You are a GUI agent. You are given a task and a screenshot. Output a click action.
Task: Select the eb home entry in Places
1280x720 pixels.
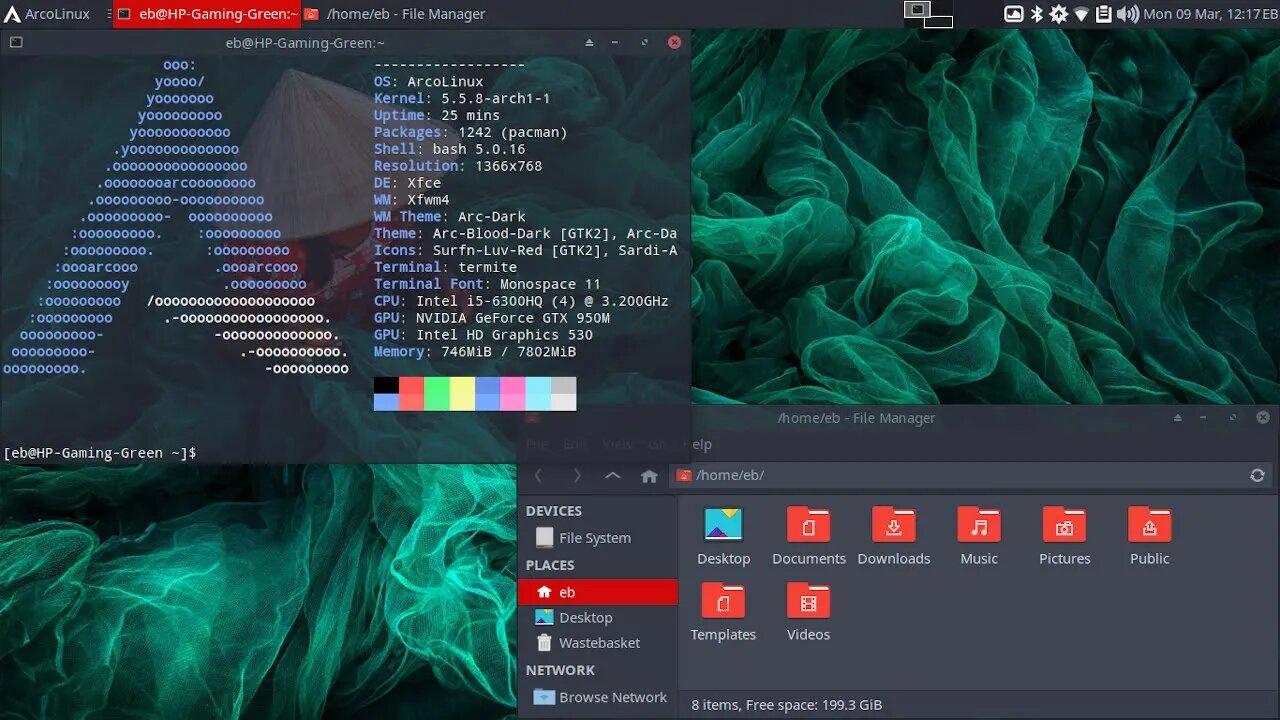[597, 592]
